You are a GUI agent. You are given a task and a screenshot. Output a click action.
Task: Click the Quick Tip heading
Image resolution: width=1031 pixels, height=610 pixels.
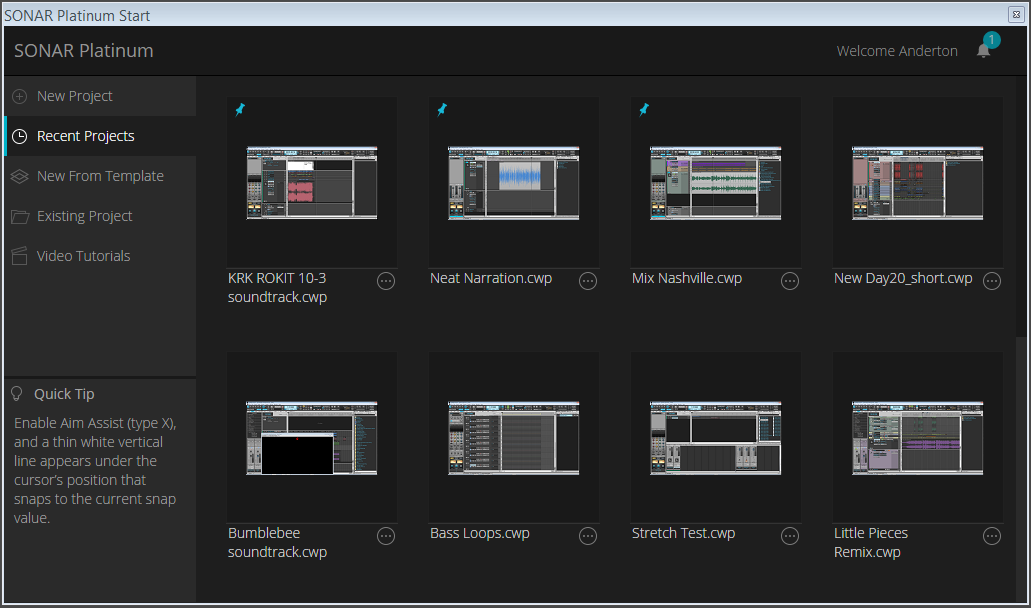click(x=64, y=394)
